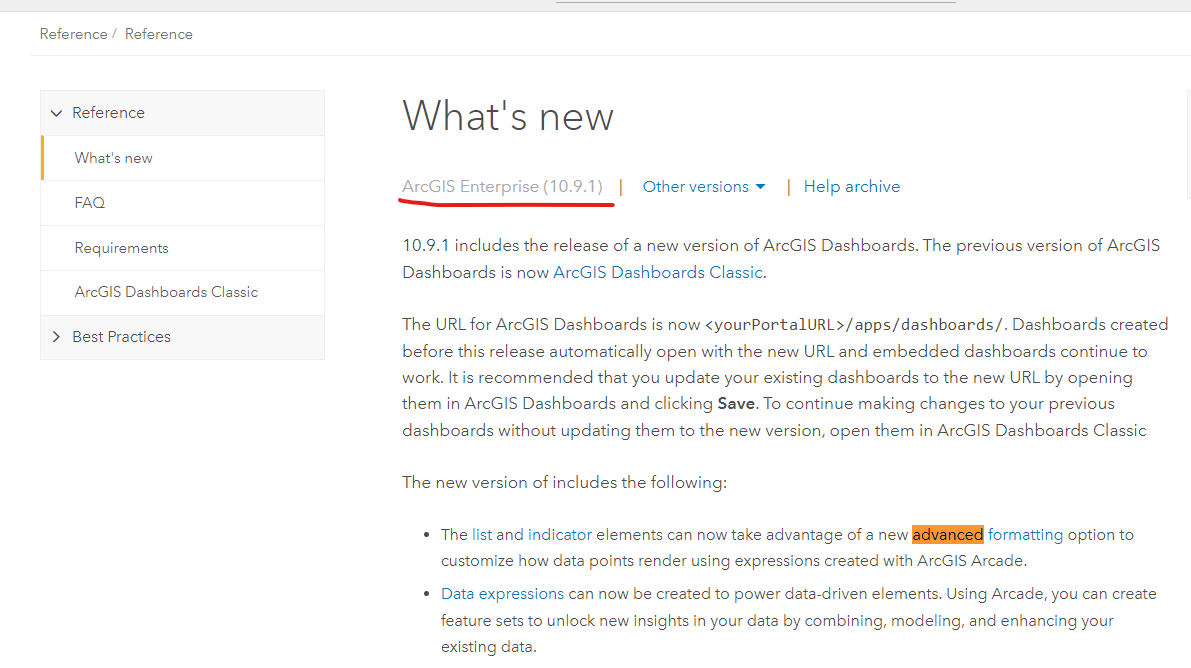Click the orange highlighted word 'advanced'
Image resolution: width=1191 pixels, height=668 pixels.
tap(947, 535)
